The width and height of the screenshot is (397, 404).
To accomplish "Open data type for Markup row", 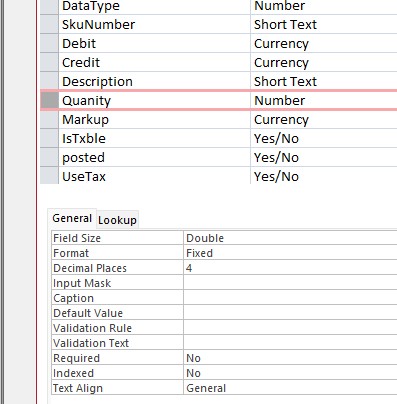I will (324, 119).
